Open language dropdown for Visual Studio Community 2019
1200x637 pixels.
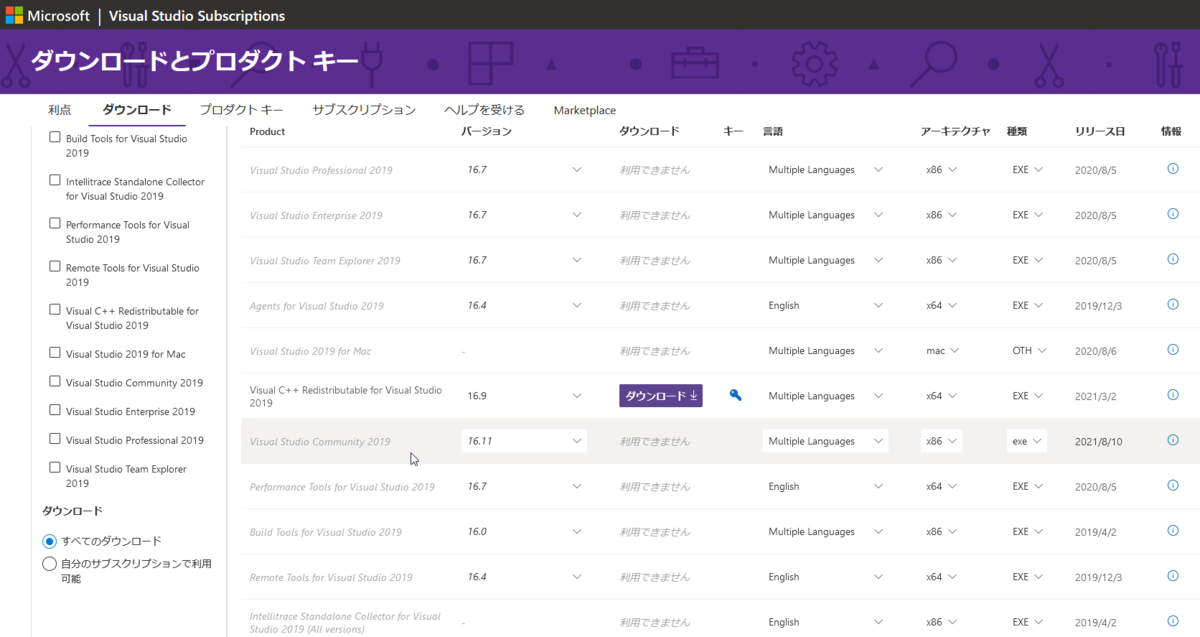click(x=825, y=441)
